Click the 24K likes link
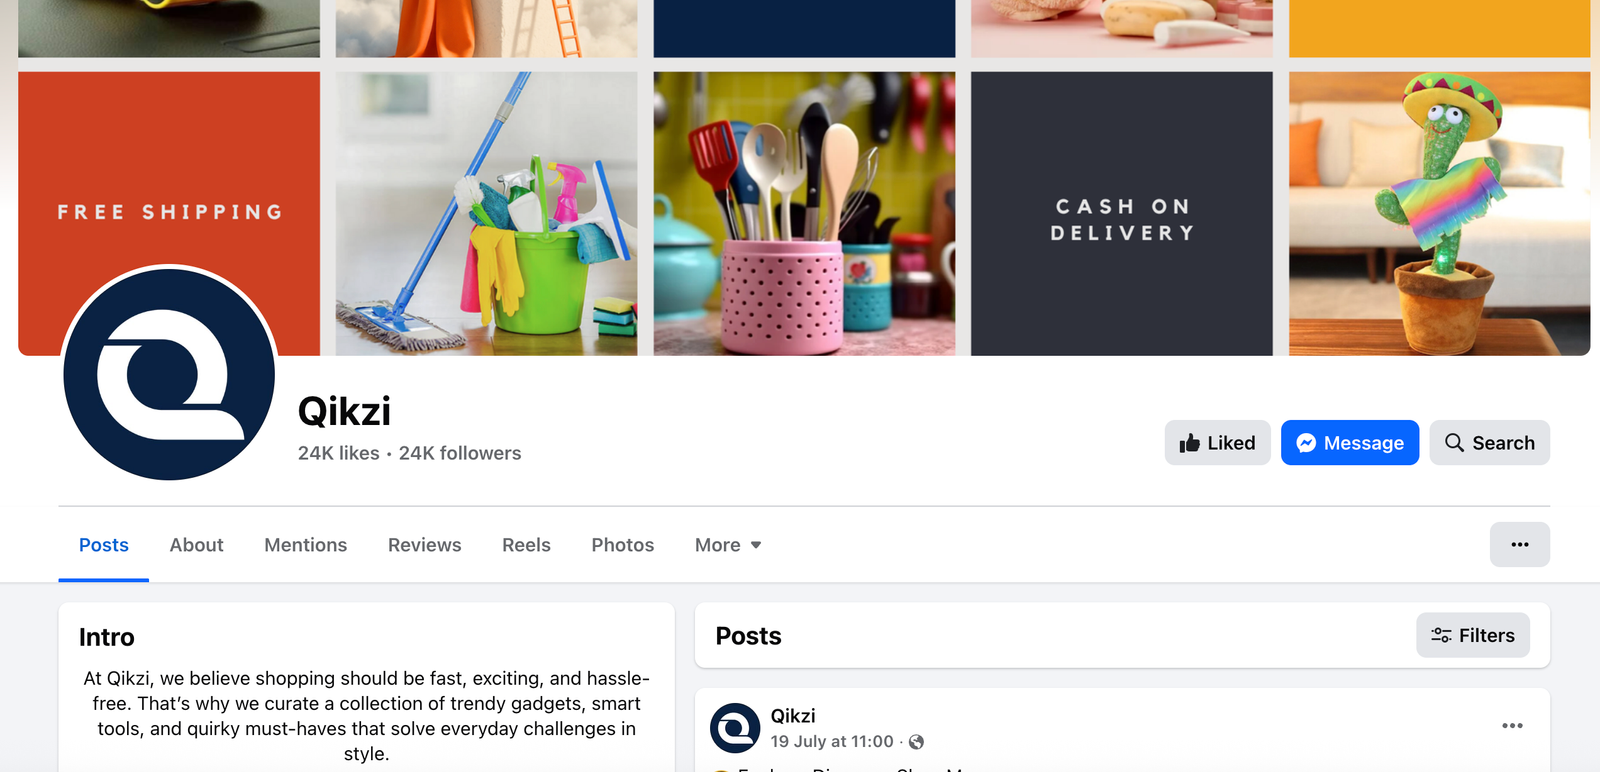Image resolution: width=1600 pixels, height=772 pixels. (x=339, y=453)
